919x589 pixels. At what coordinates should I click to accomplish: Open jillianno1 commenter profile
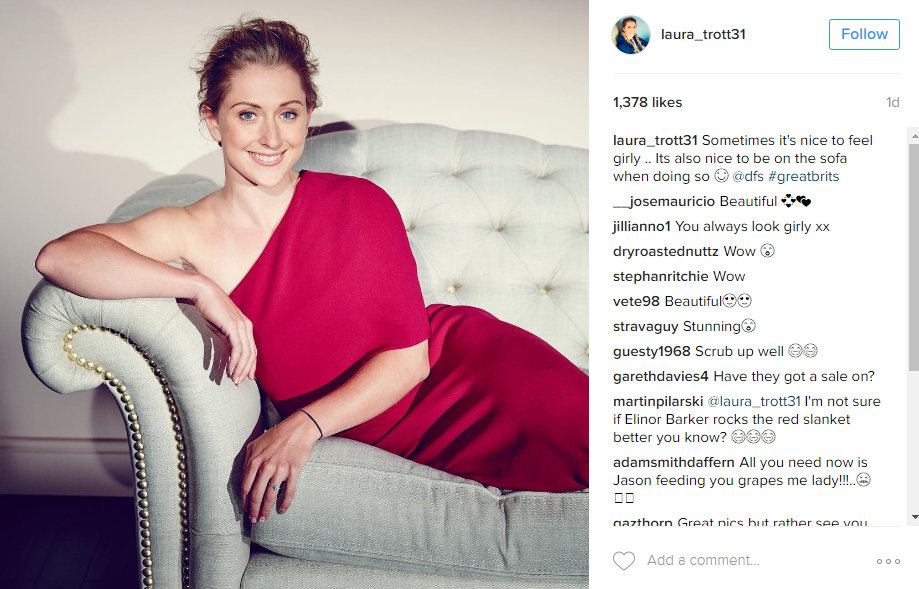(x=641, y=226)
